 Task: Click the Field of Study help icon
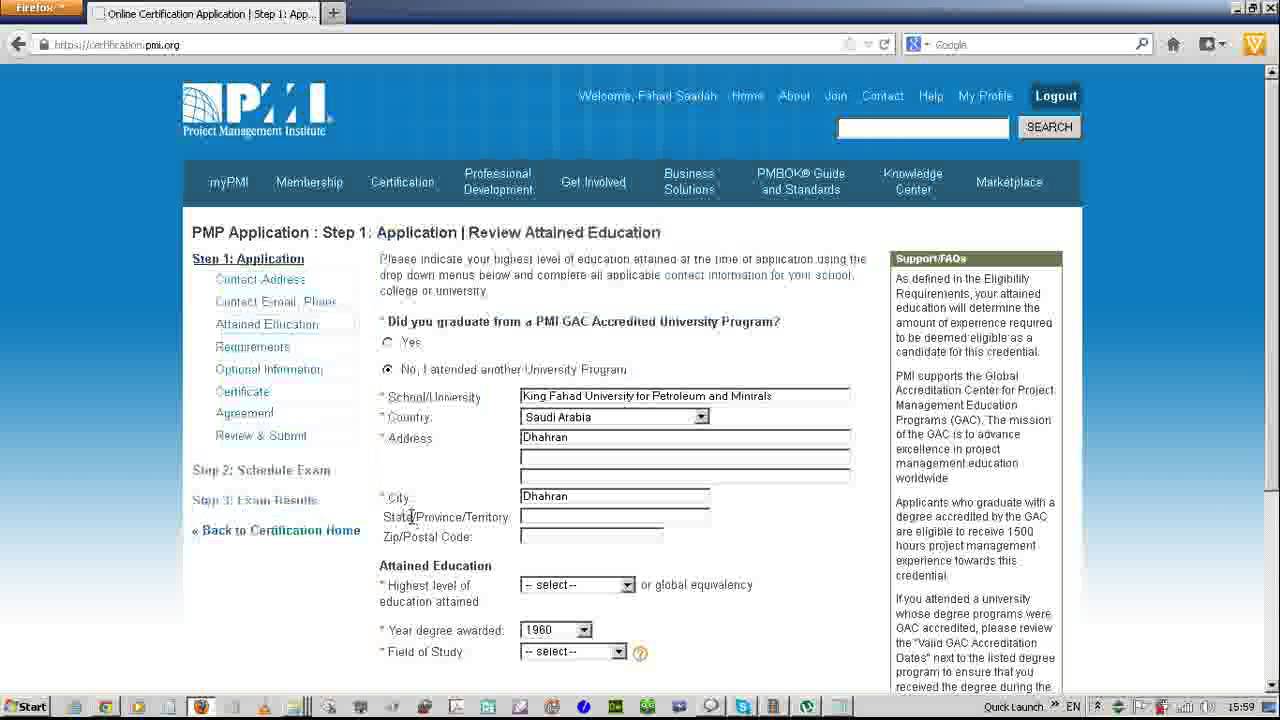640,653
